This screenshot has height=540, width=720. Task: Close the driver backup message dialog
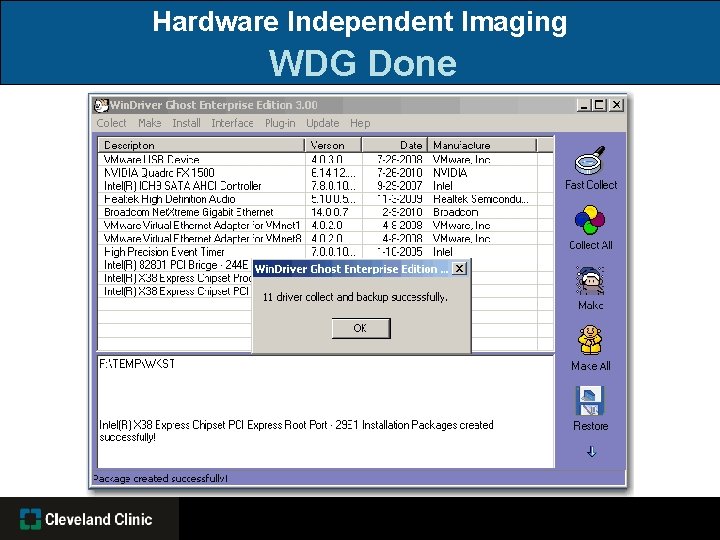pyautogui.click(x=459, y=269)
